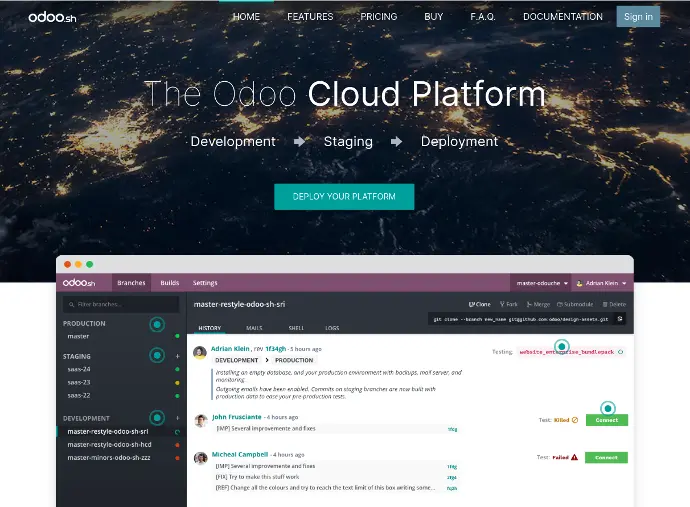Click the red window dot of the demo window

tap(67, 264)
